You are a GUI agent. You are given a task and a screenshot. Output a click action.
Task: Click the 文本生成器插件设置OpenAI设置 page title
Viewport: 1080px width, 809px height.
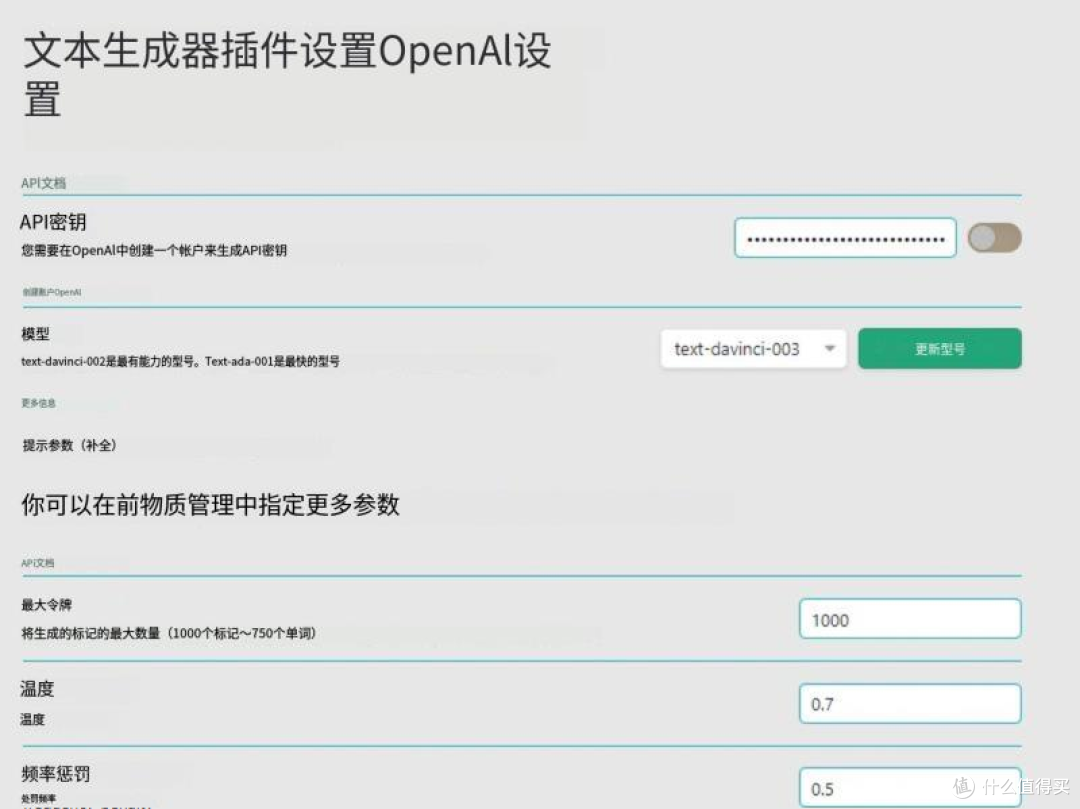pos(287,75)
